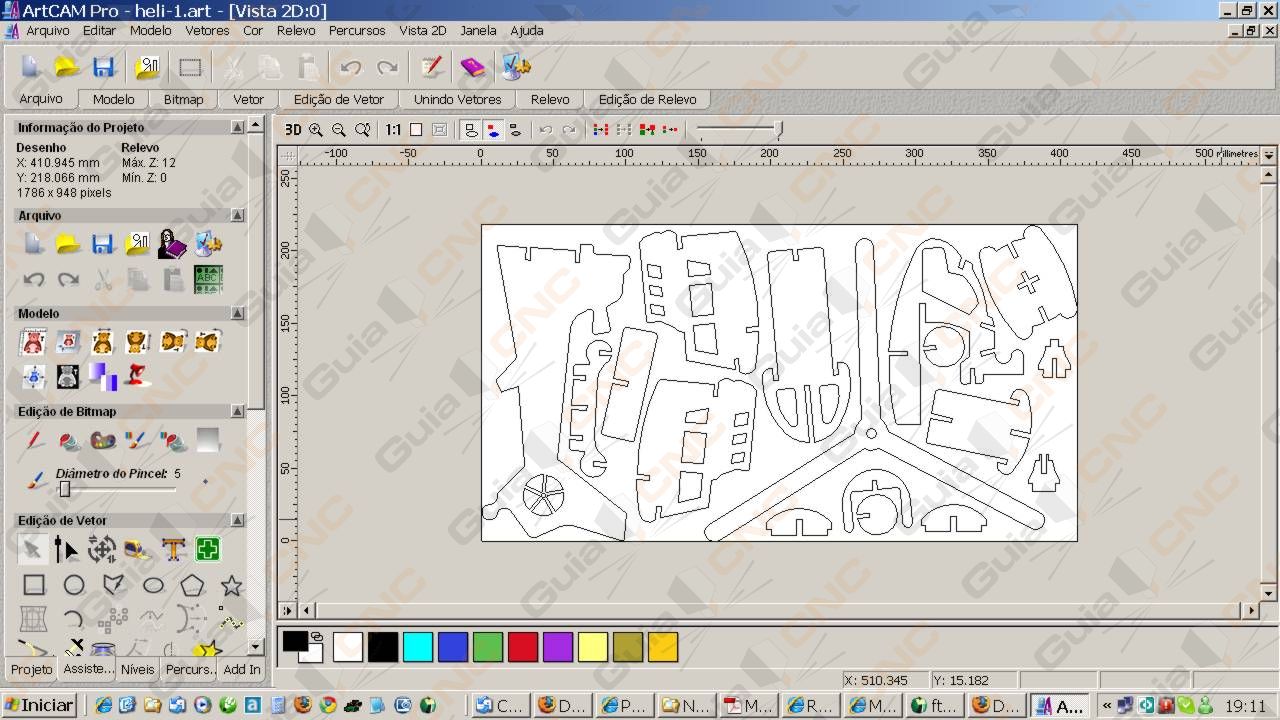Switch to the Edição de Relevo tab
Image resolution: width=1280 pixels, height=720 pixels.
tap(647, 99)
